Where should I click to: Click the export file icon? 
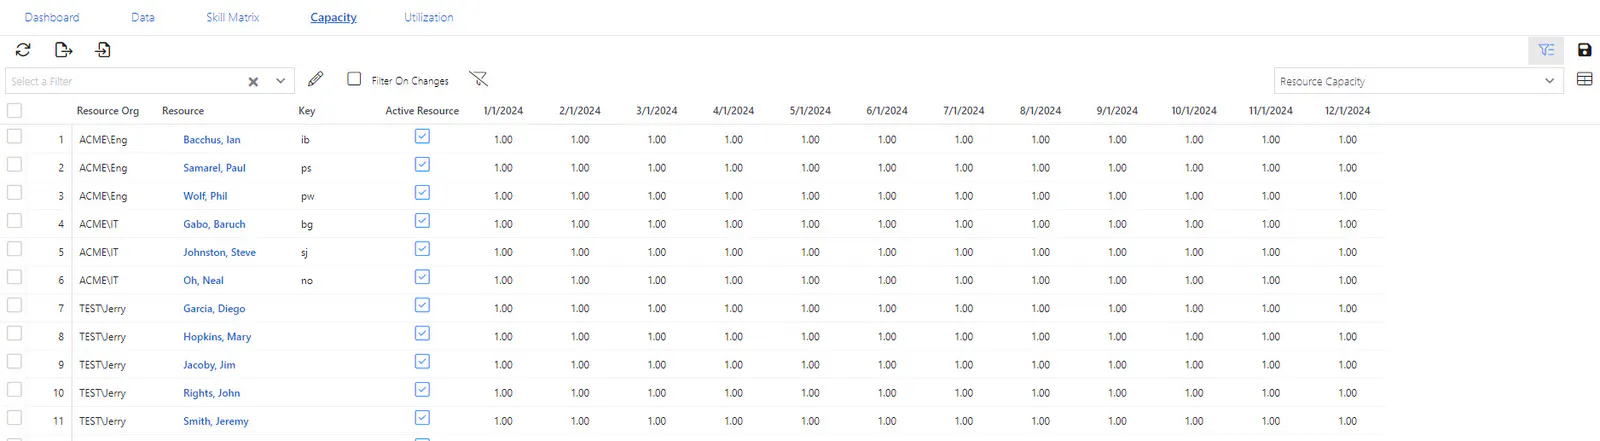tap(63, 50)
